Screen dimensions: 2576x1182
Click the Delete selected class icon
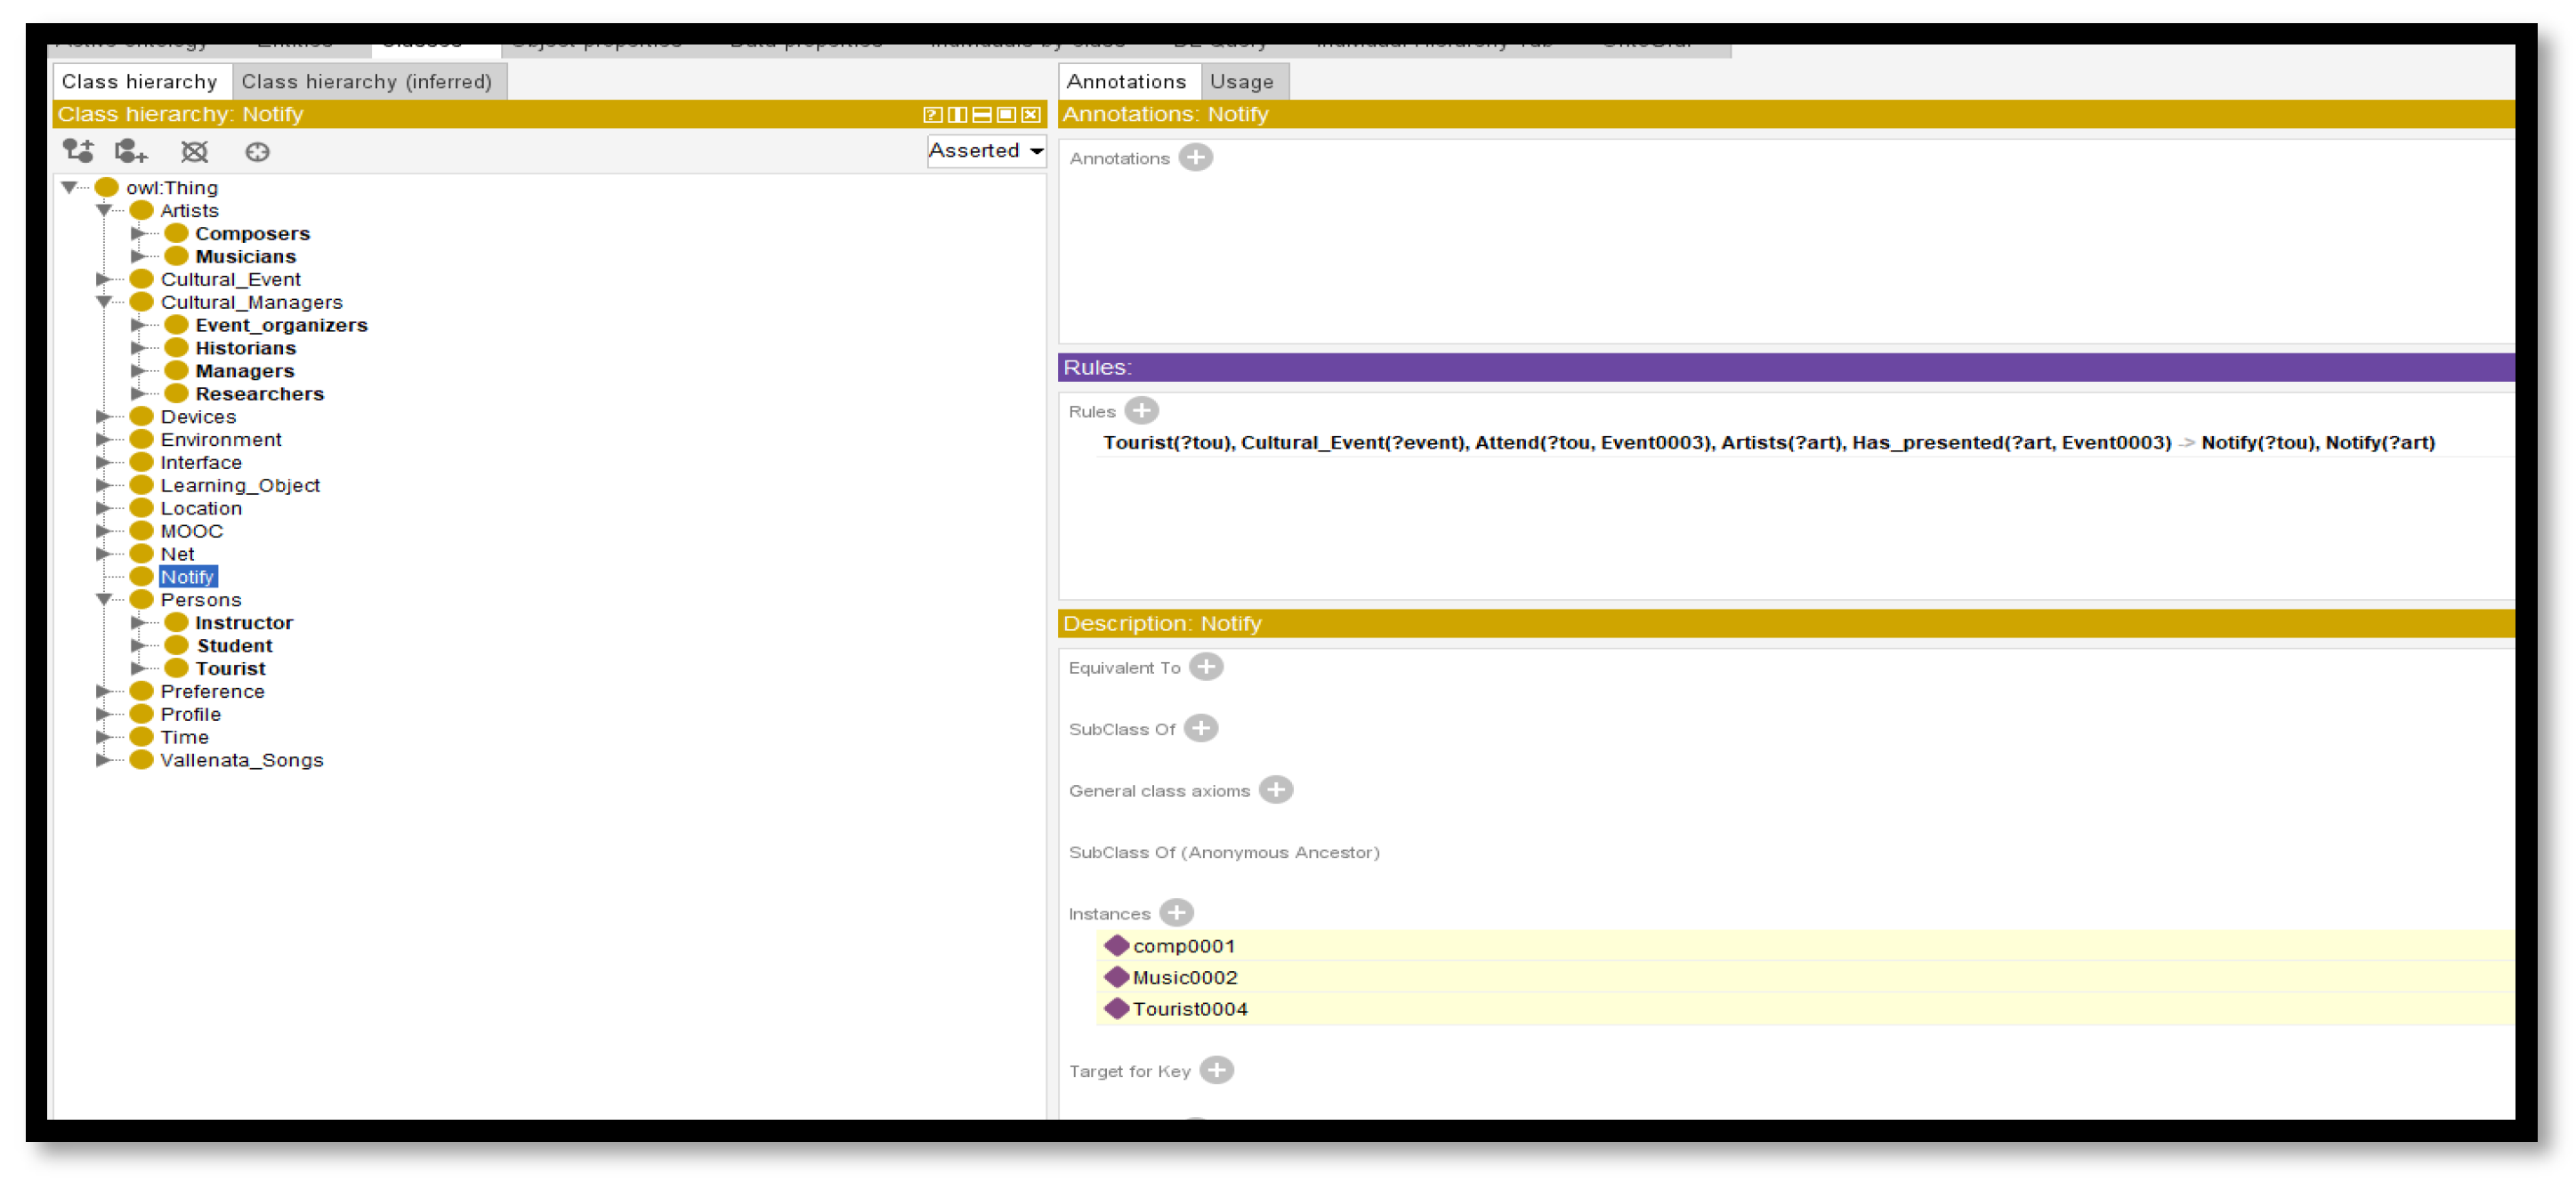(194, 151)
